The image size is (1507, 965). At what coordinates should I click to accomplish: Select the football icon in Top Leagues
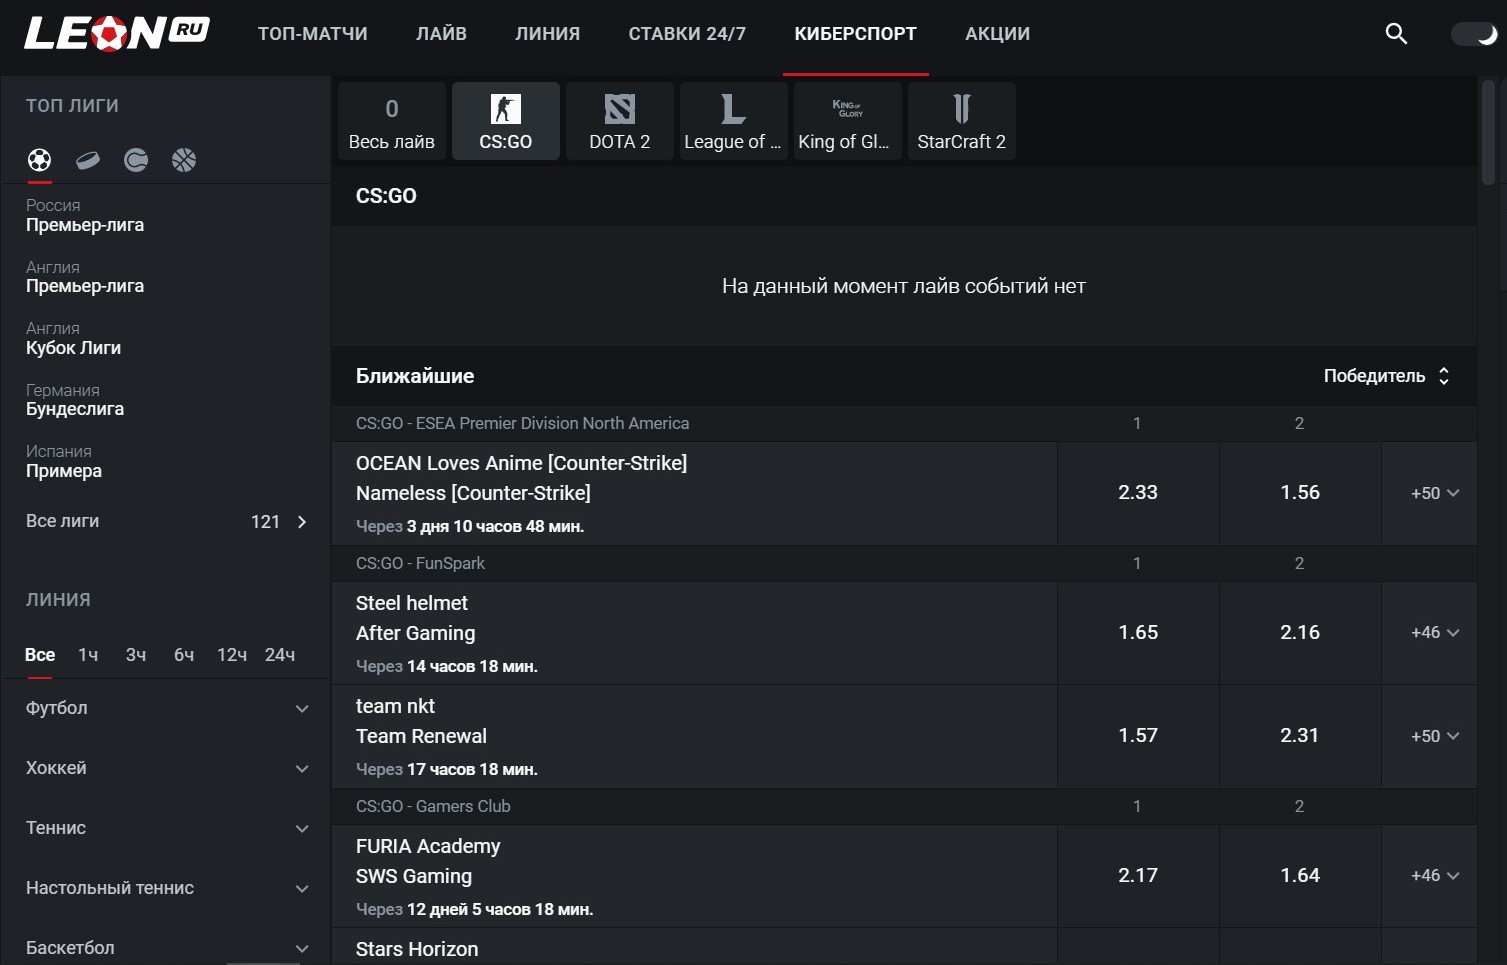coord(40,160)
